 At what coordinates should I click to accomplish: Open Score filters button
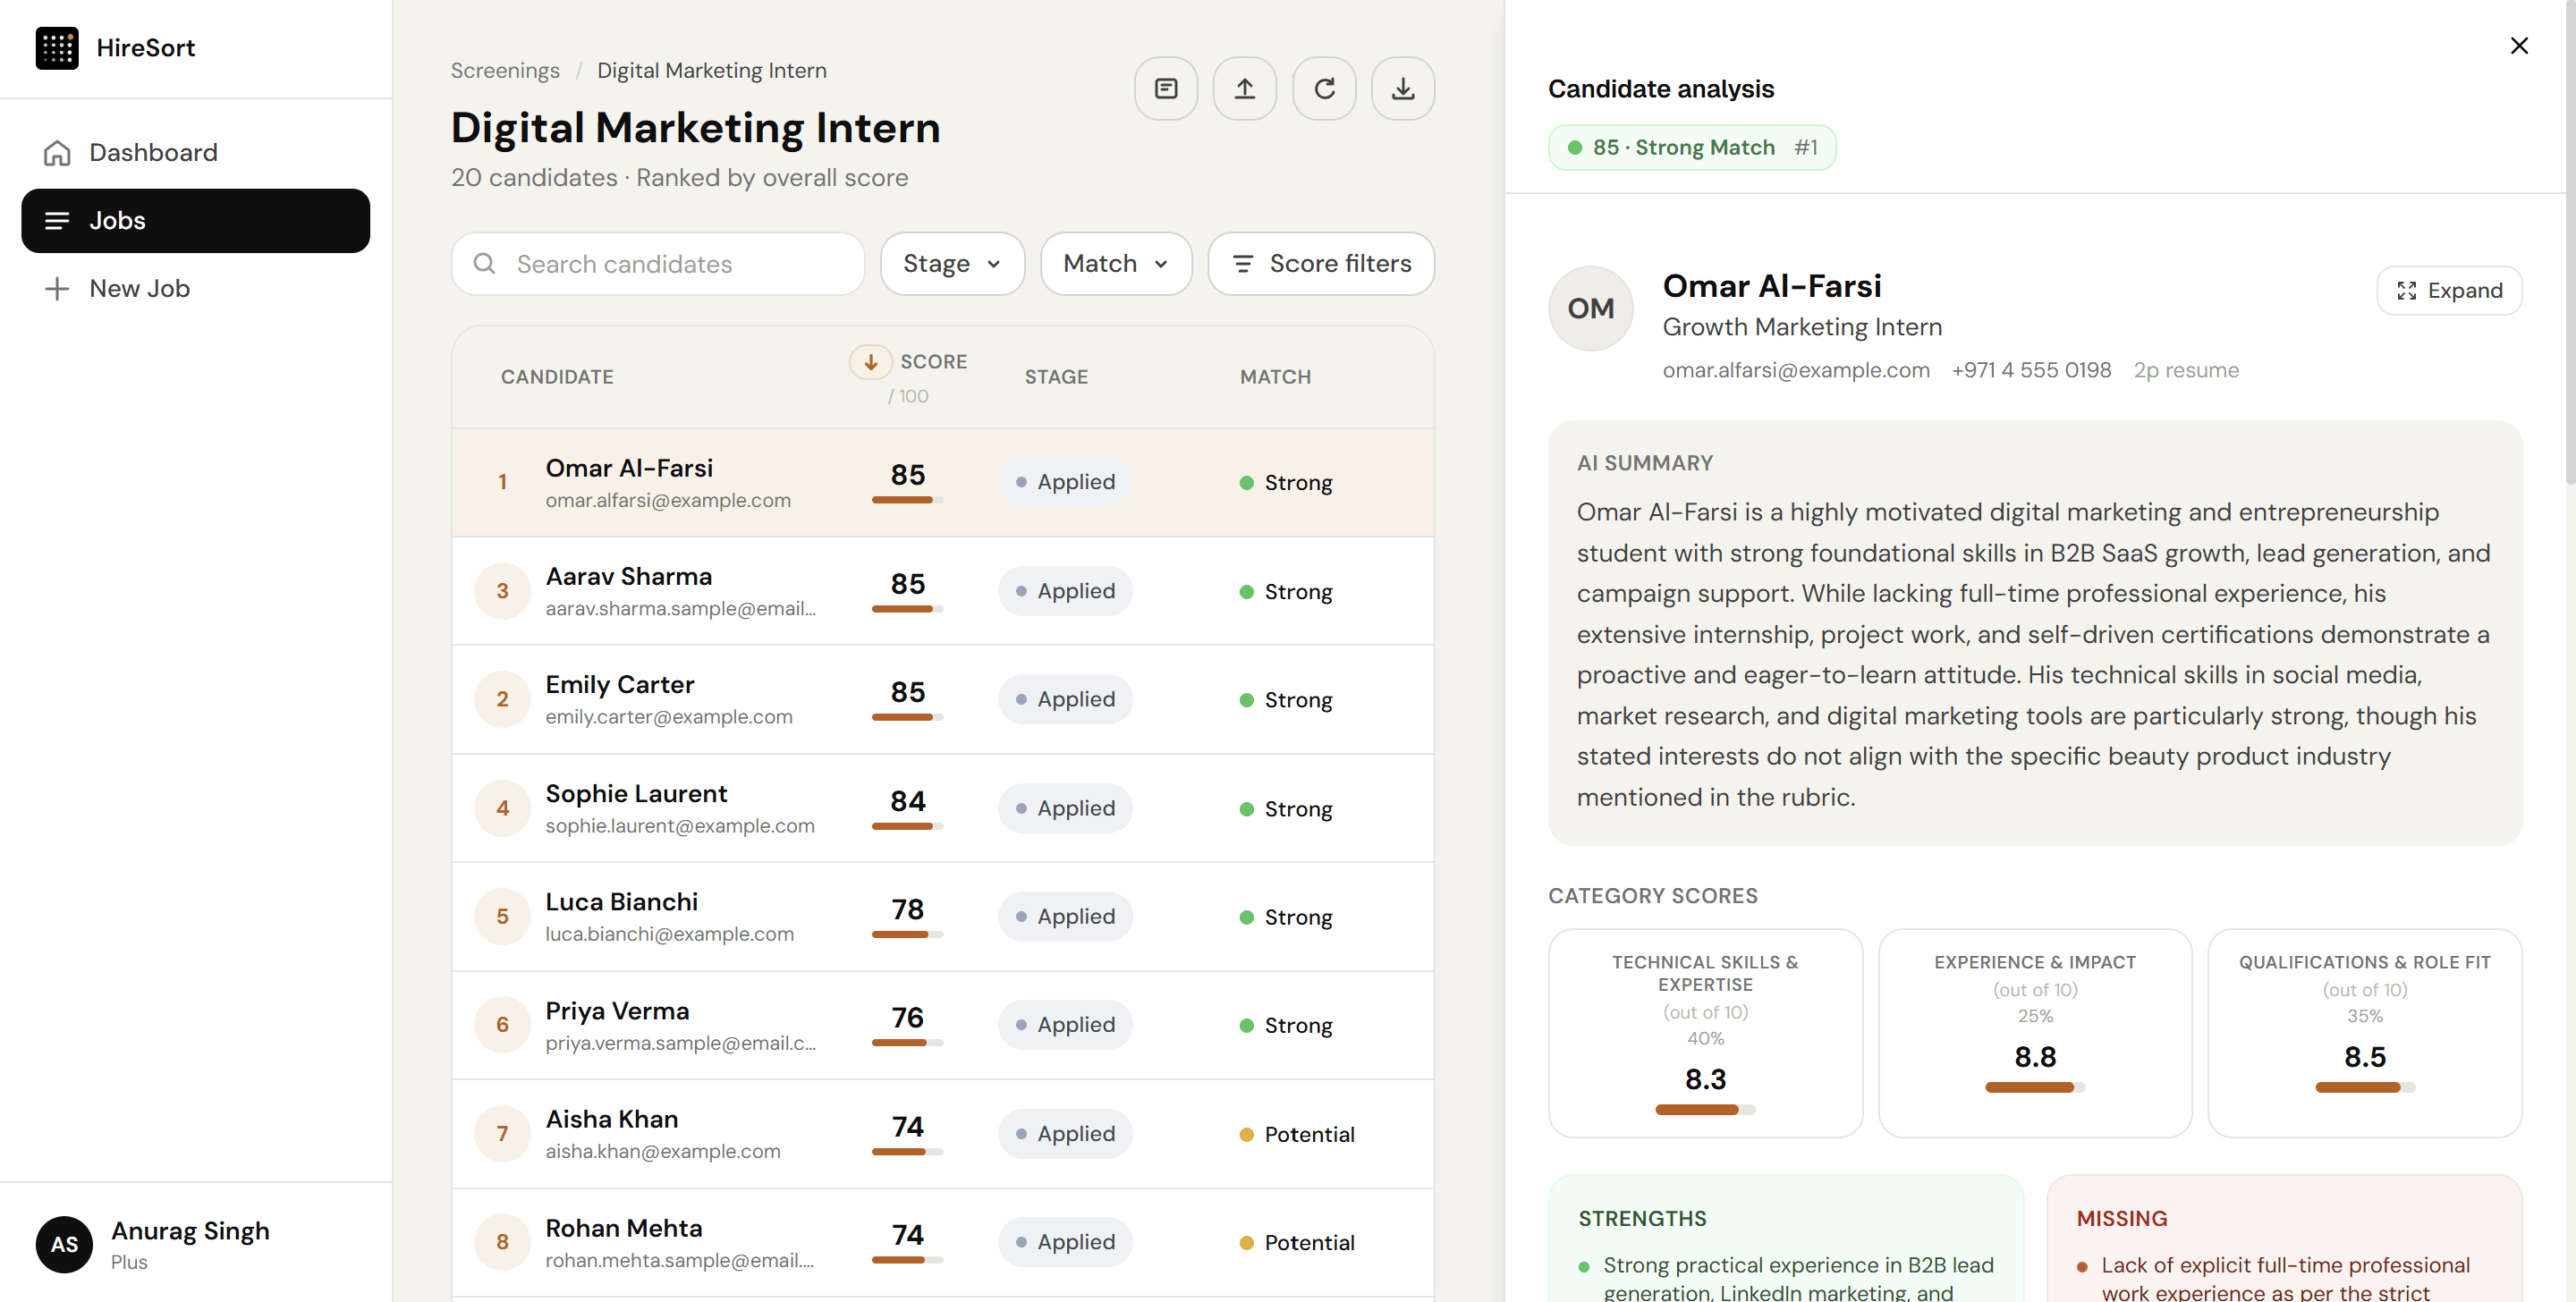[x=1321, y=264]
